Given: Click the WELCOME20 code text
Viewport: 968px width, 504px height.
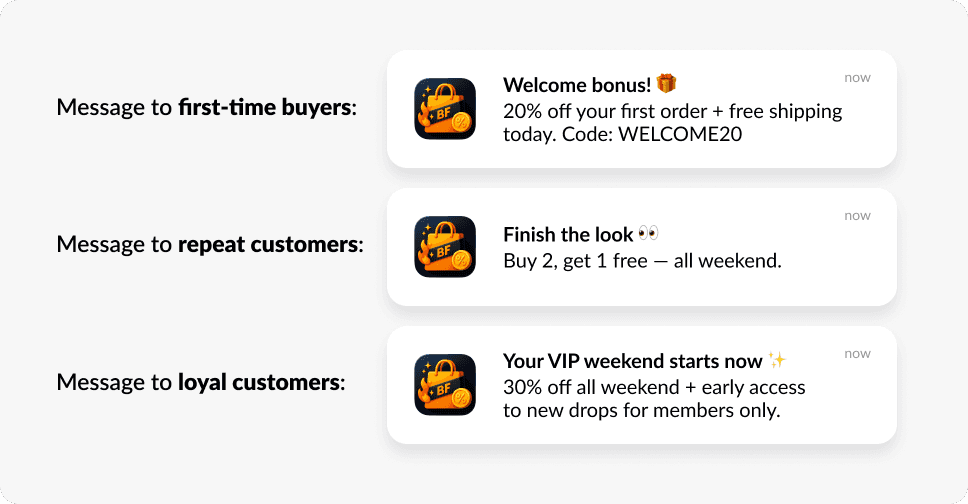Looking at the screenshot, I should click(x=680, y=134).
